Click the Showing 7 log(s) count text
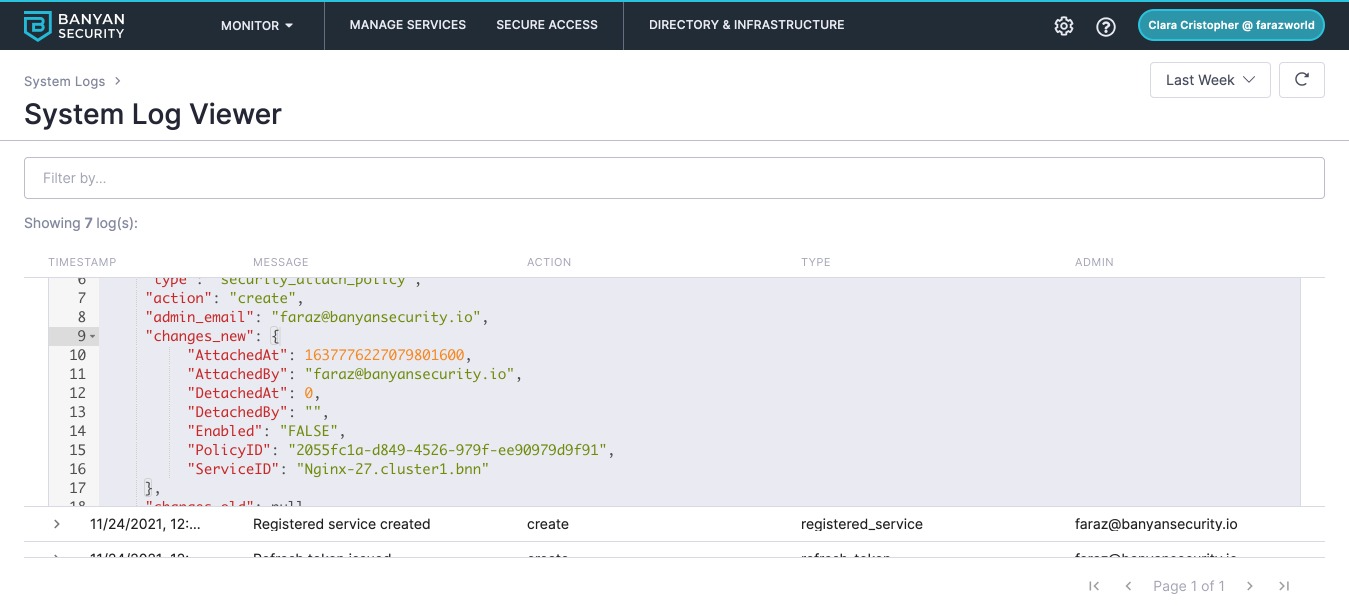The width and height of the screenshot is (1349, 613). (81, 223)
